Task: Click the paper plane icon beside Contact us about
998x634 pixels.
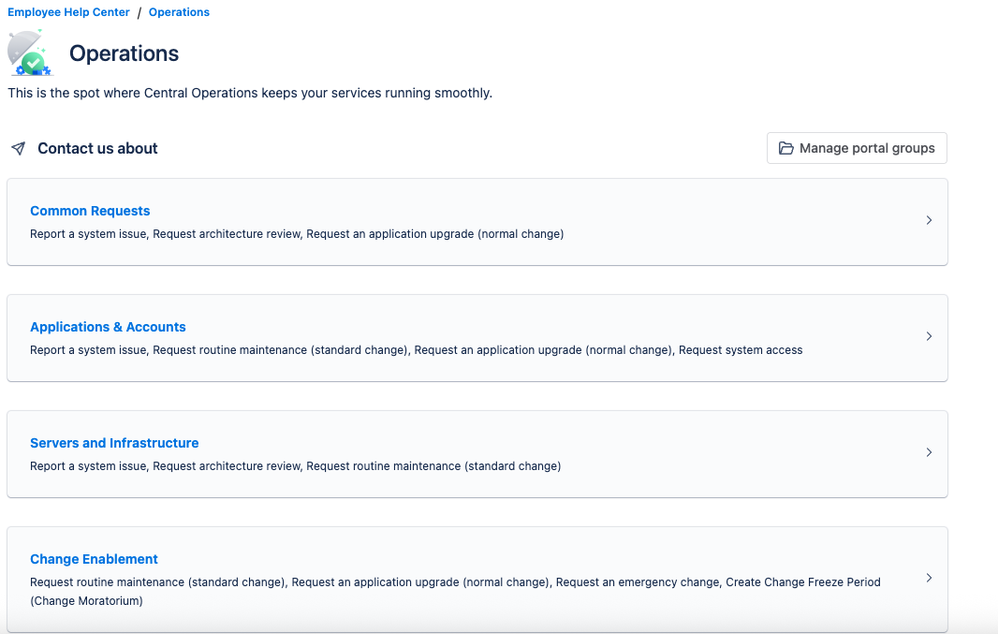Action: coord(18,148)
